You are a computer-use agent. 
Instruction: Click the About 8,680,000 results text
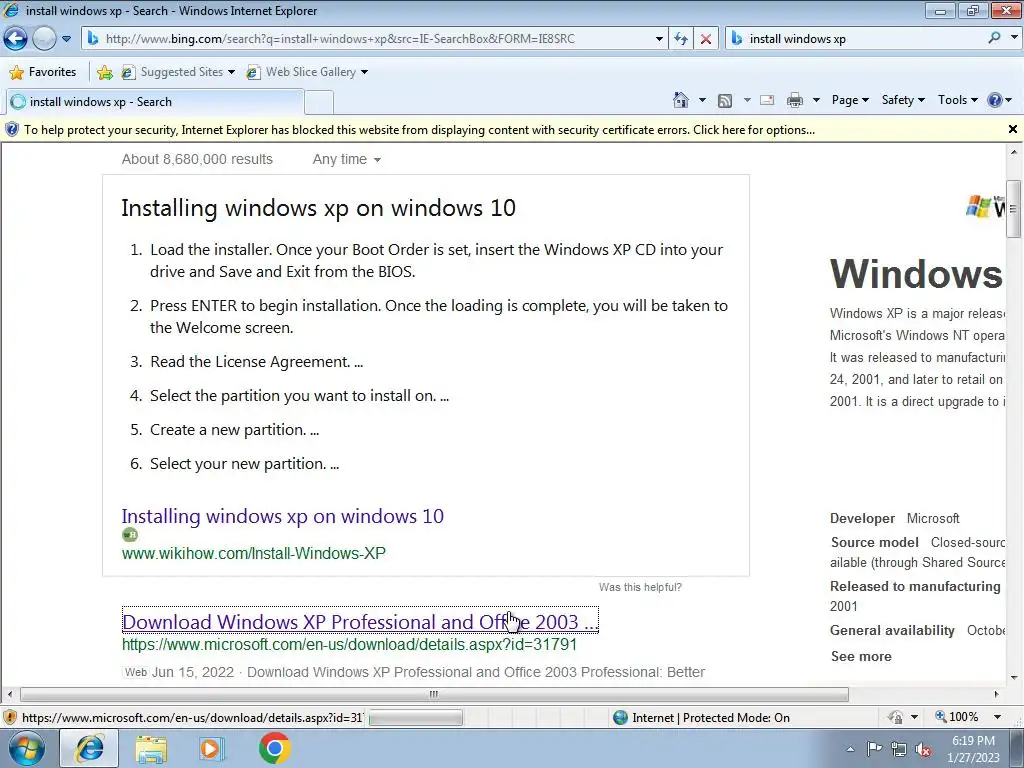[197, 159]
